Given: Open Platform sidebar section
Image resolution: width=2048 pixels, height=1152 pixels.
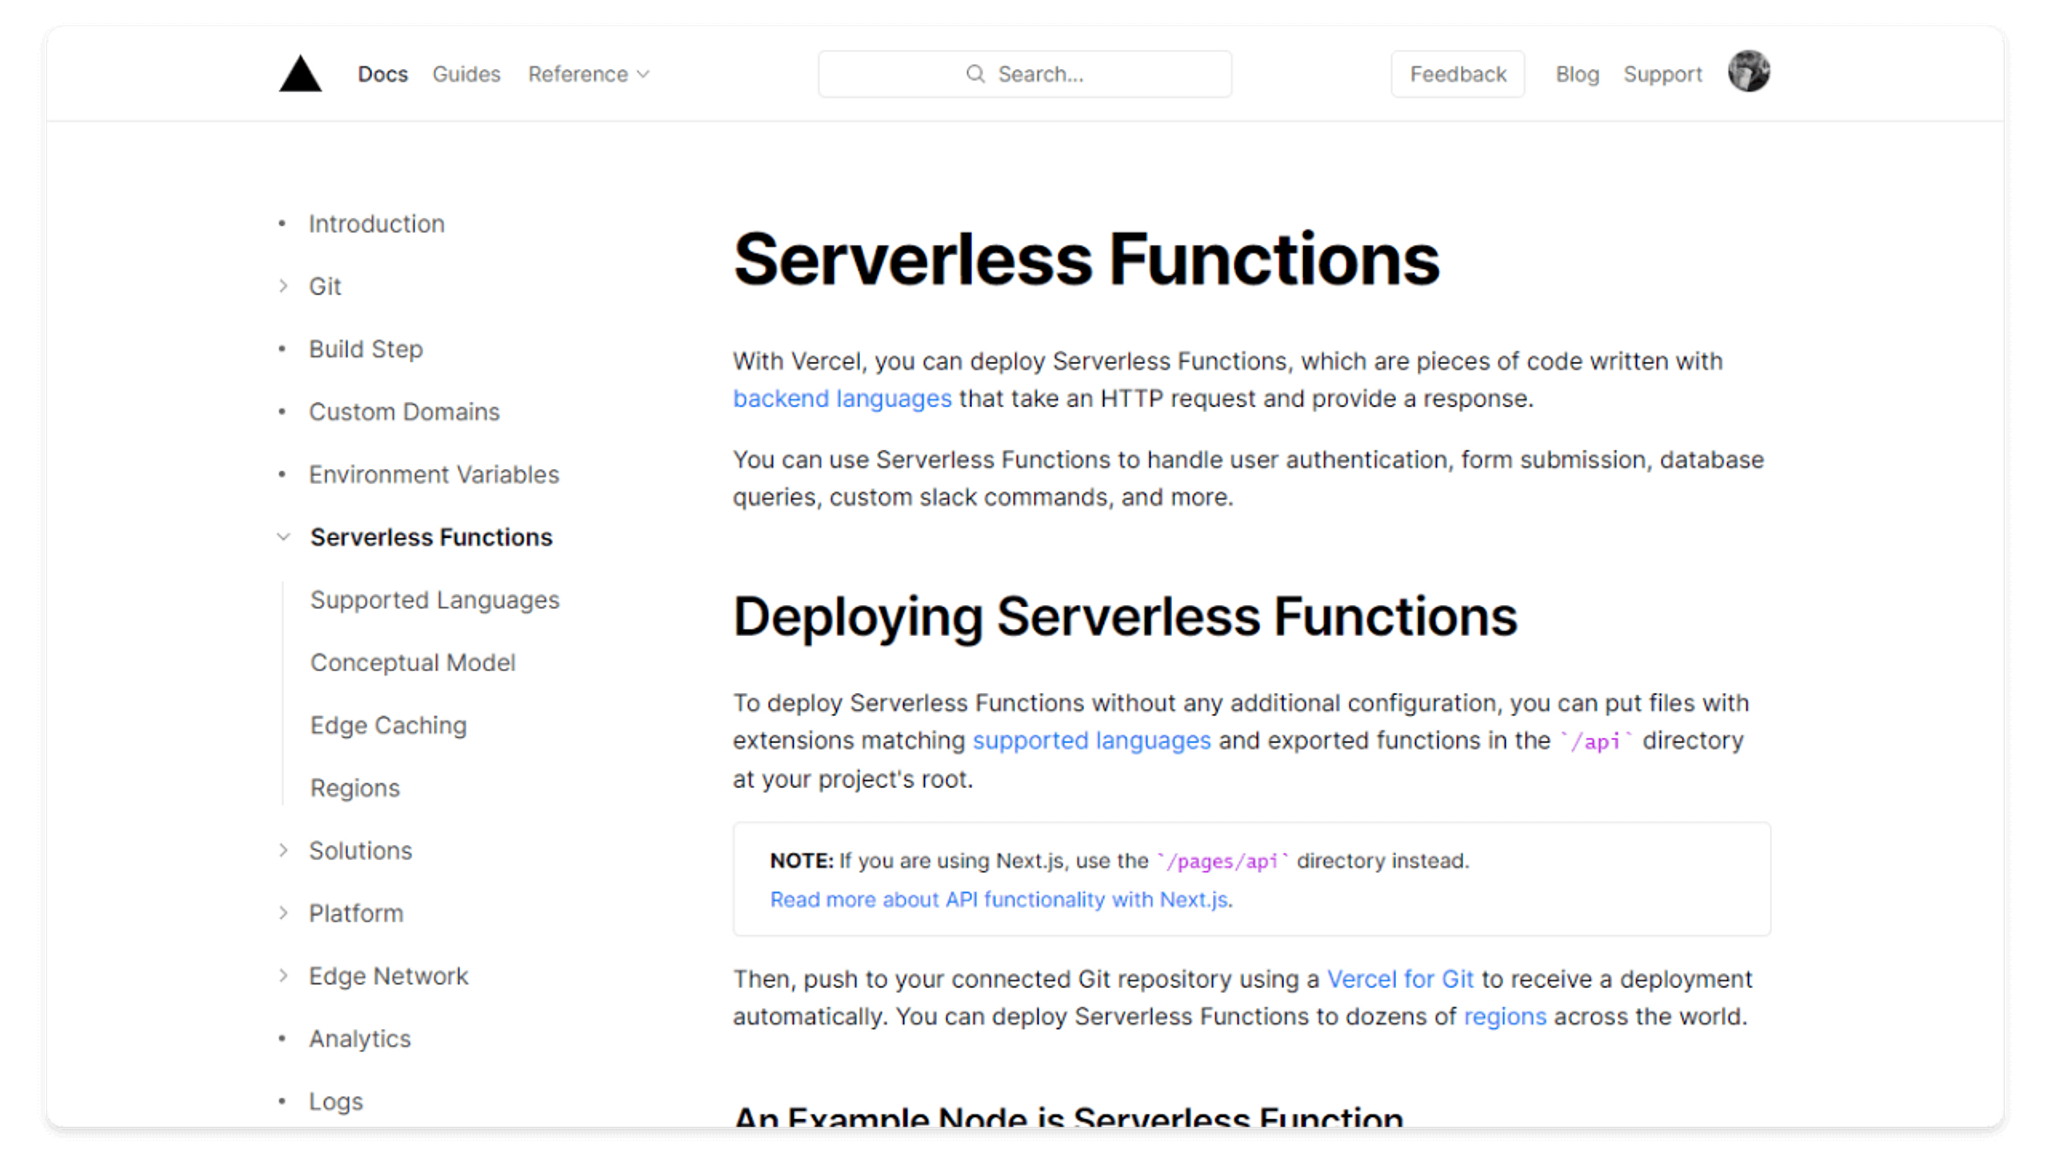Looking at the screenshot, I should click(356, 914).
